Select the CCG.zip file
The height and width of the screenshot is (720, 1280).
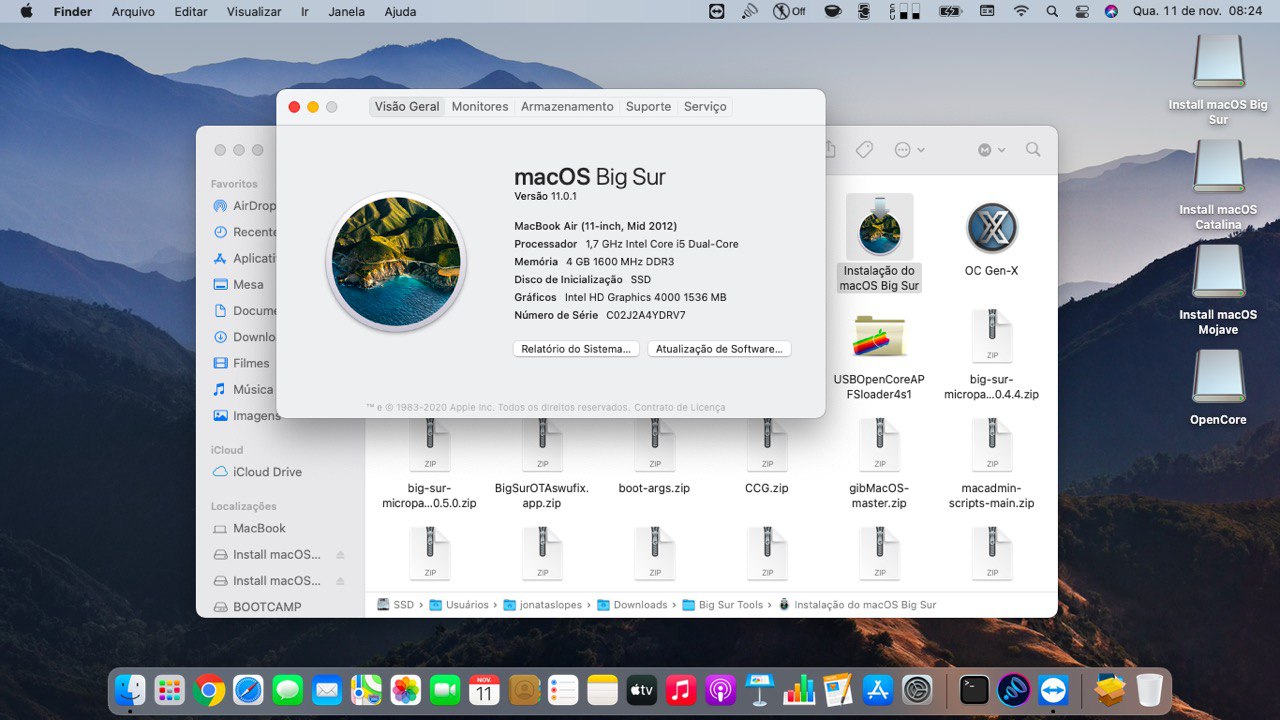tap(767, 455)
